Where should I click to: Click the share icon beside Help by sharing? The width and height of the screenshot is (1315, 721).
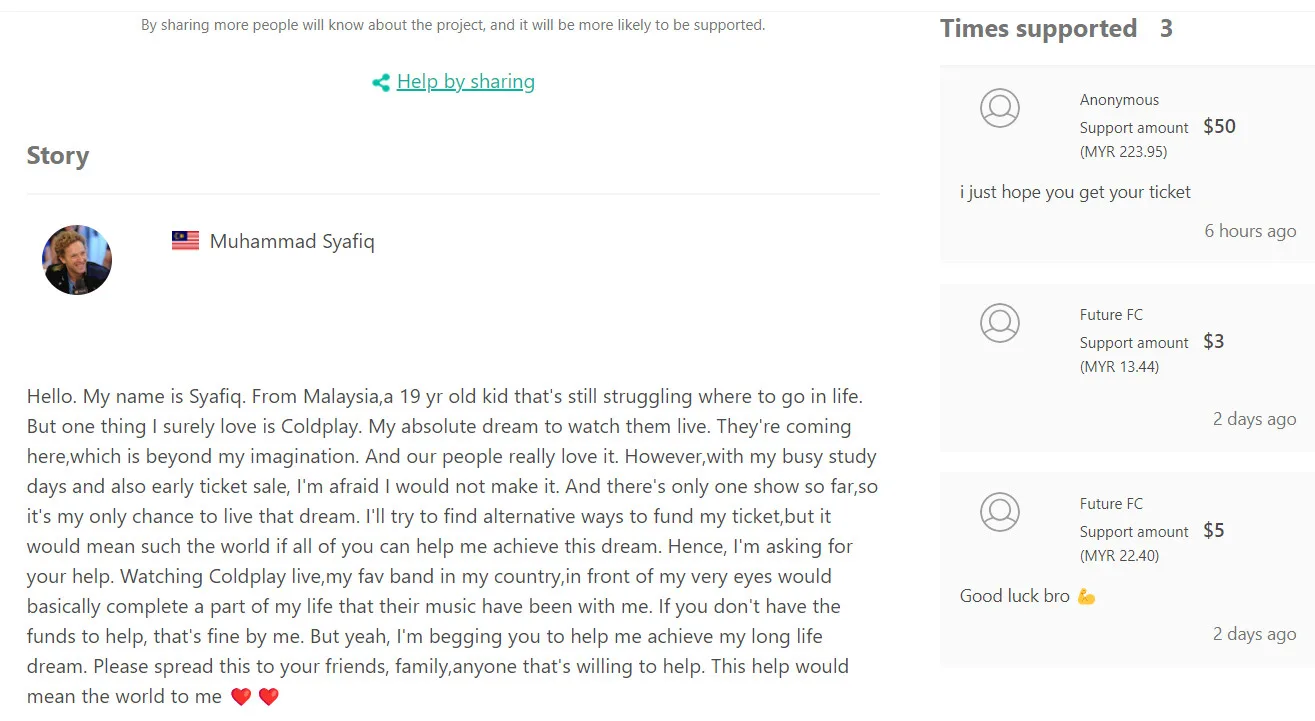coord(381,83)
